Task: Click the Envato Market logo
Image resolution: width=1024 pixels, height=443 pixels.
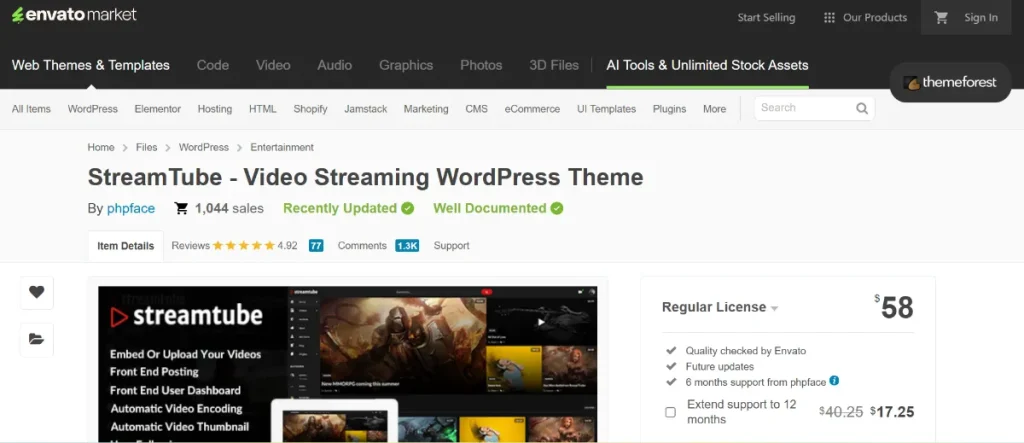Action: pyautogui.click(x=74, y=14)
